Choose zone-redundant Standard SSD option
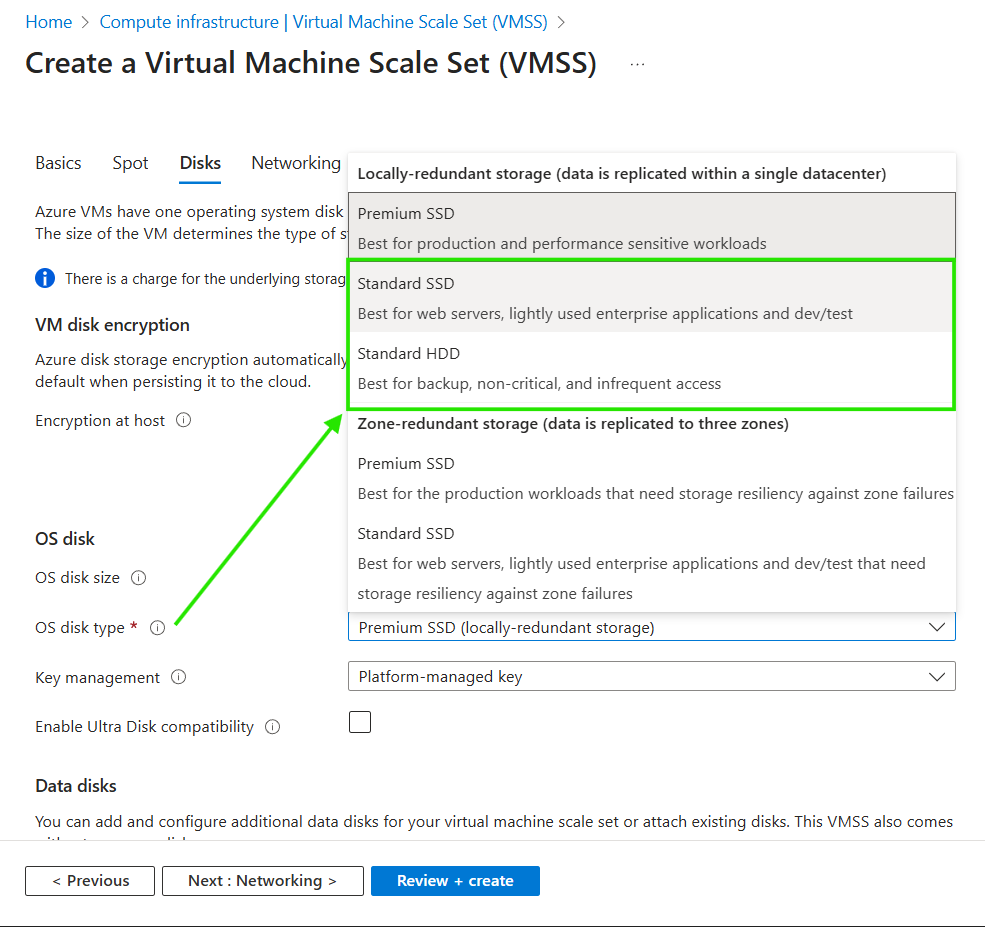This screenshot has height=927, width=985. click(651, 563)
